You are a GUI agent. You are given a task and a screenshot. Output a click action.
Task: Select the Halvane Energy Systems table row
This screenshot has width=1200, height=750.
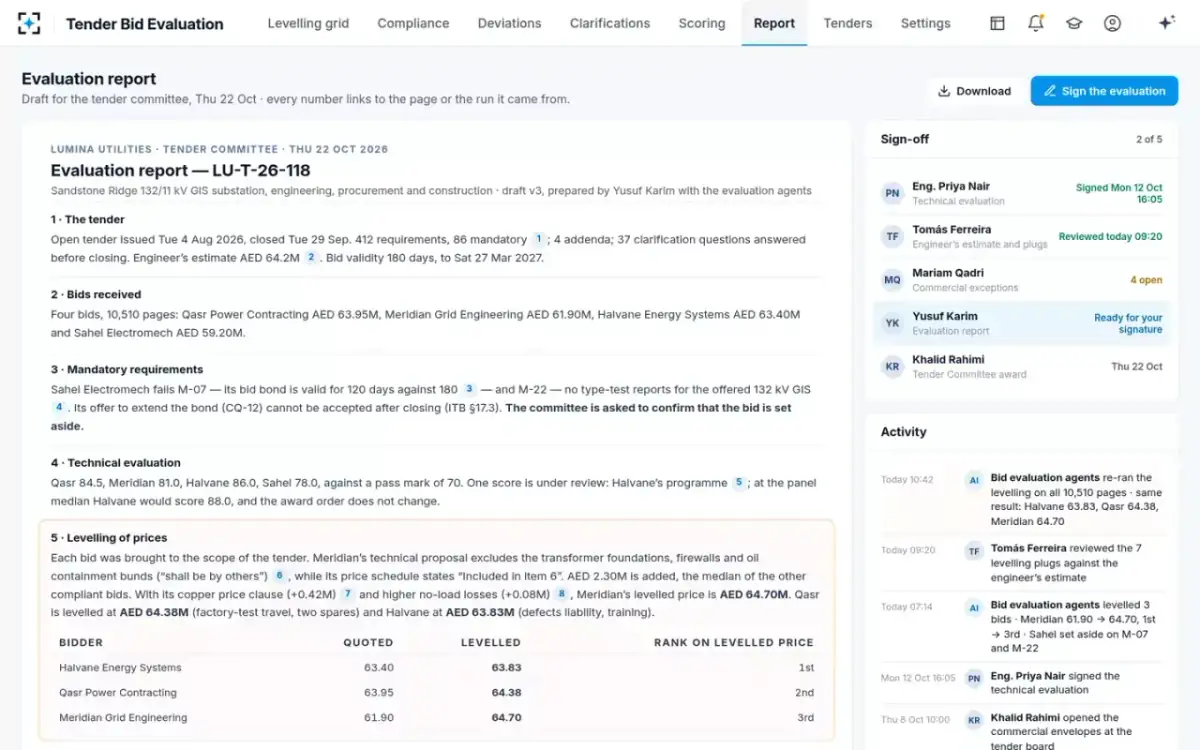tap(436, 668)
